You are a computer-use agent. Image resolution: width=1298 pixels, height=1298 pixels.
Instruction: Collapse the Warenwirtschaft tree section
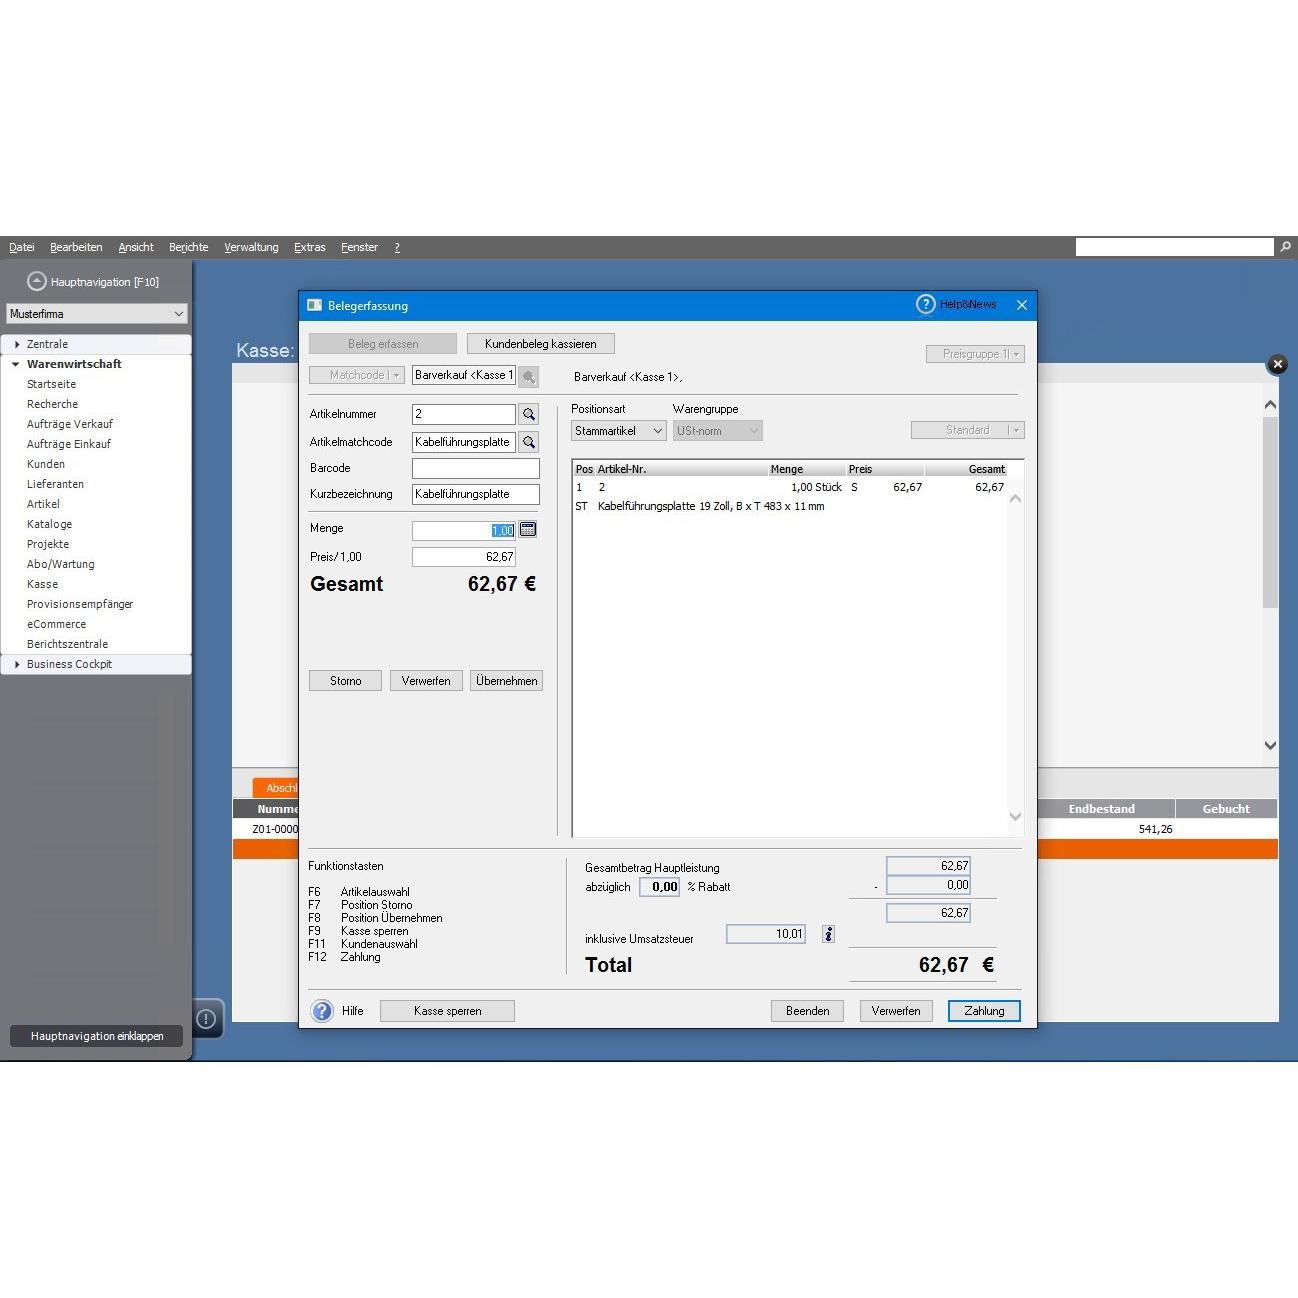point(16,364)
